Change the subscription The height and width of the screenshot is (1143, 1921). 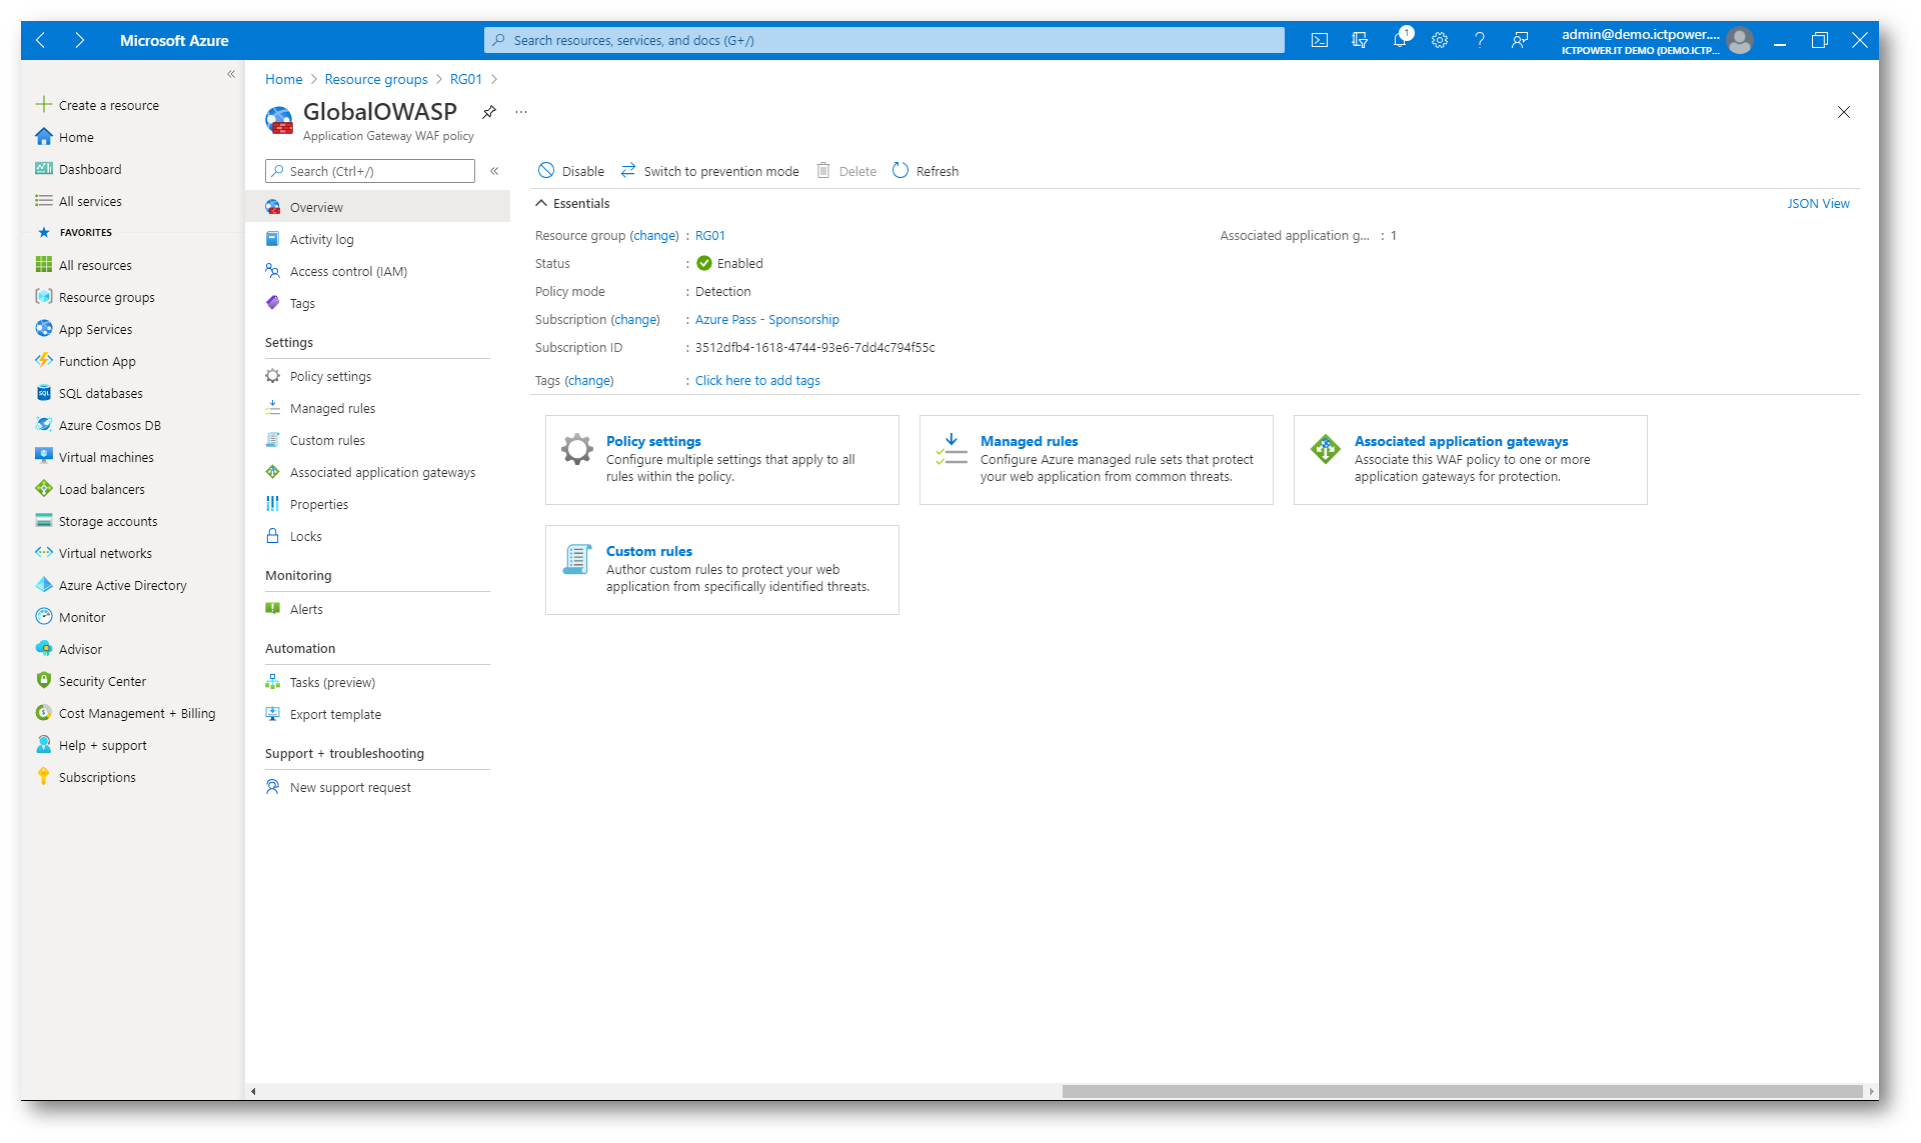(635, 319)
